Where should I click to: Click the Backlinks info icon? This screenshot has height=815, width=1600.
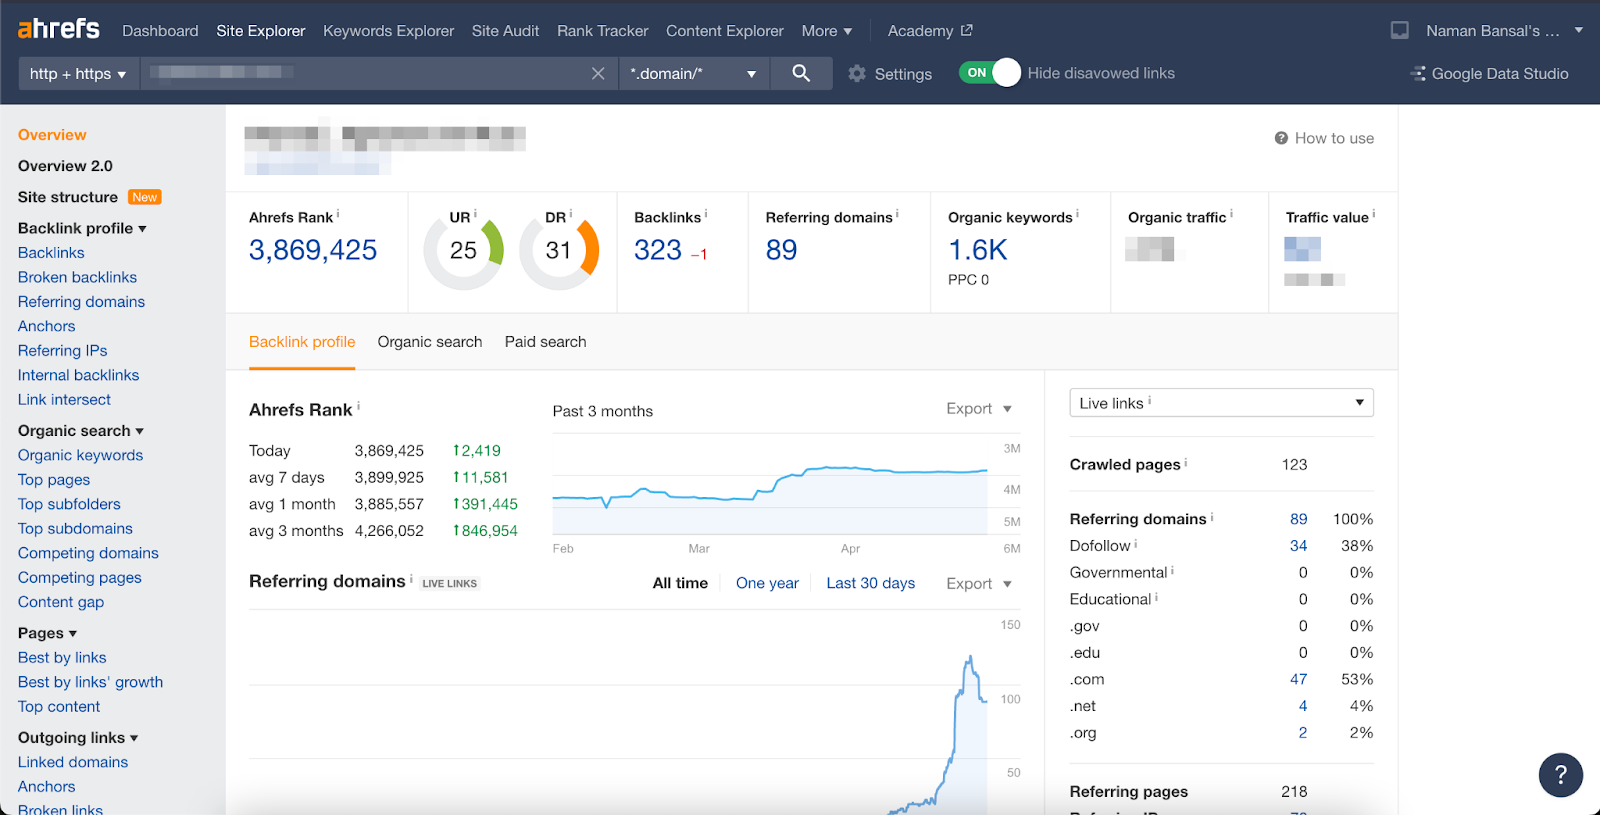[x=706, y=214]
